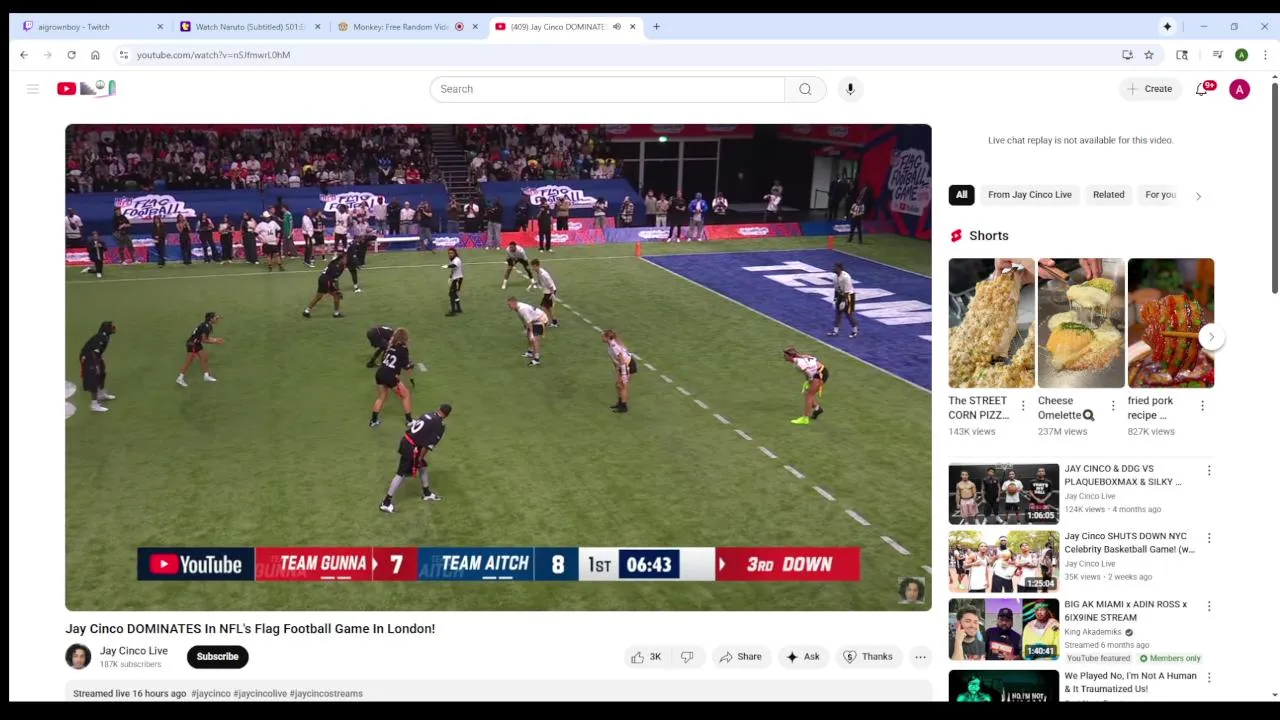Open Chrome profile avatar
Screen dimensions: 1280x720
click(x=1241, y=55)
